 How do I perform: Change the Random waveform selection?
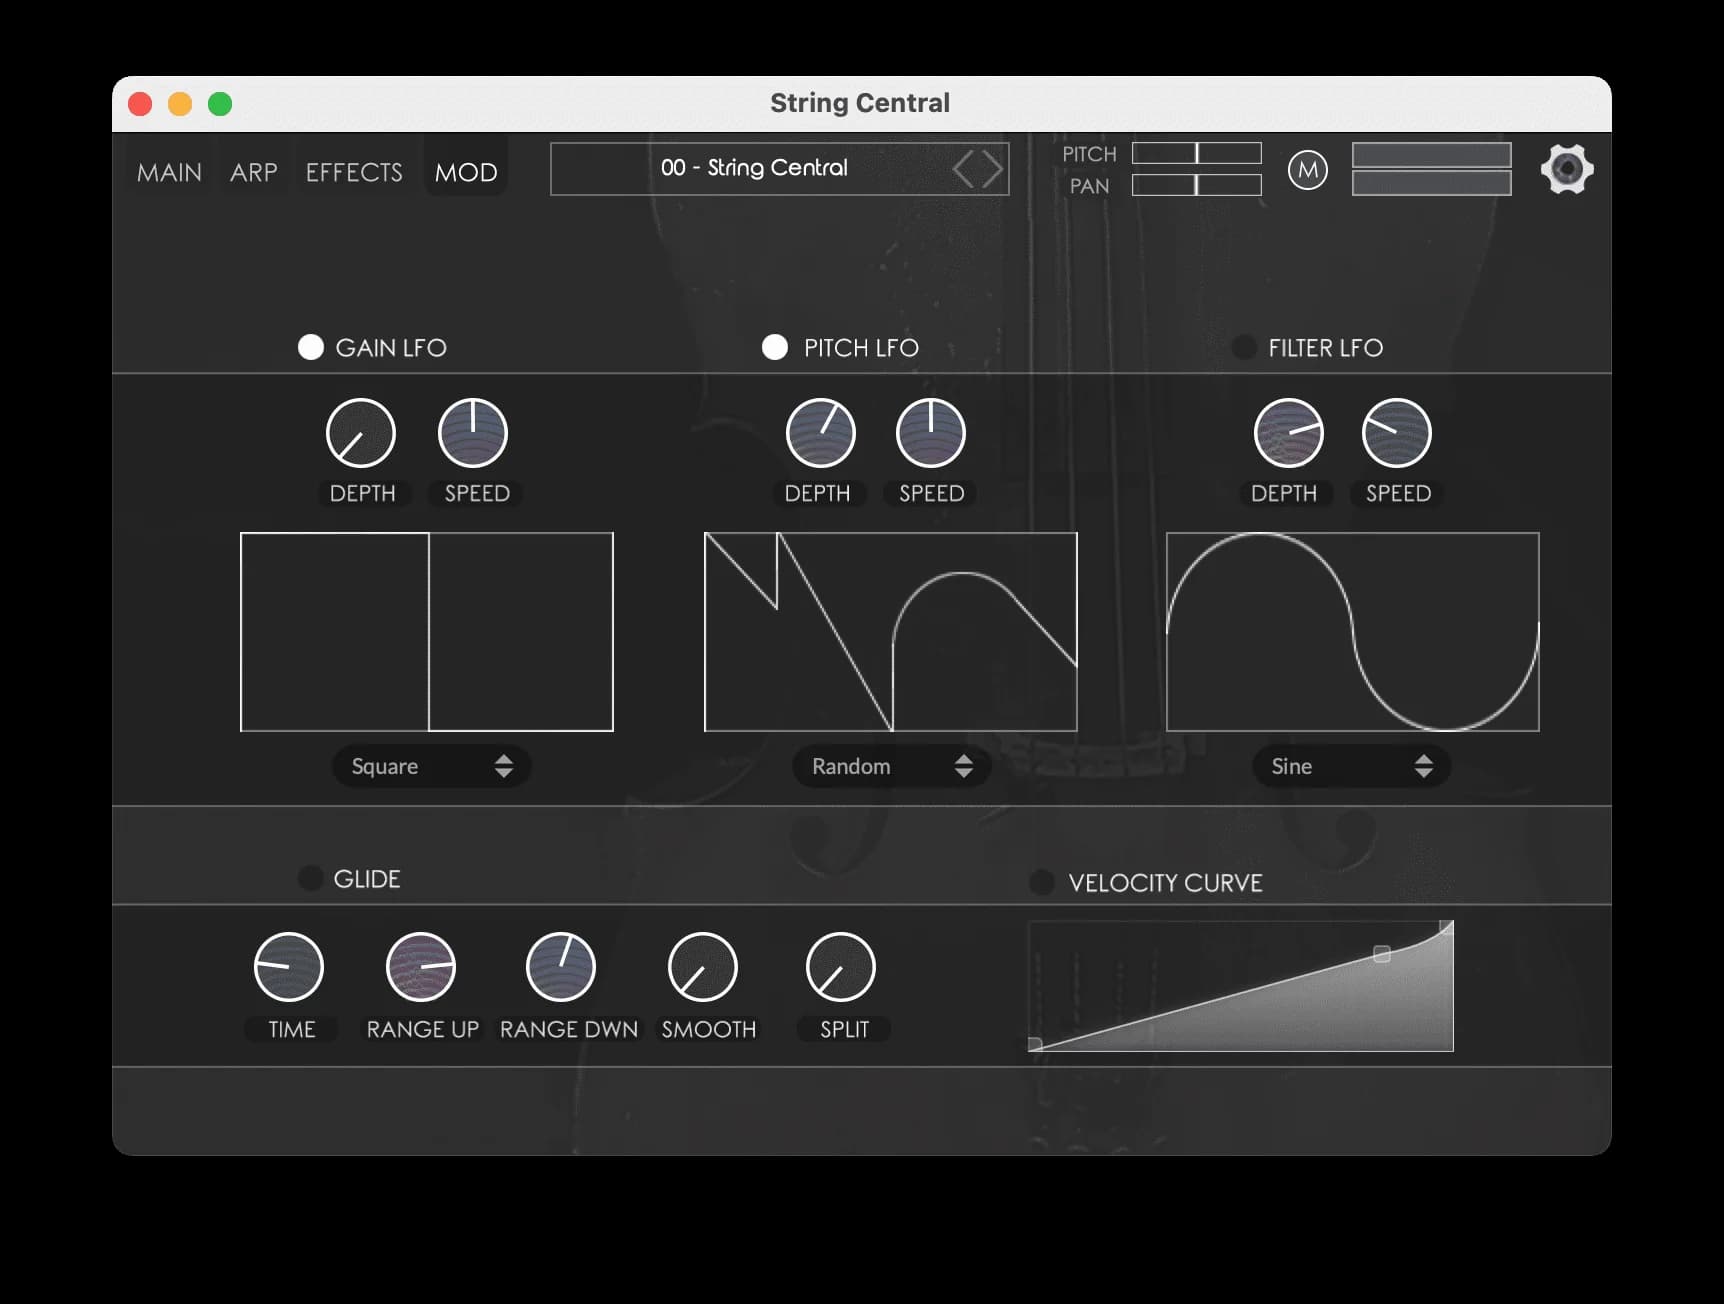click(889, 766)
